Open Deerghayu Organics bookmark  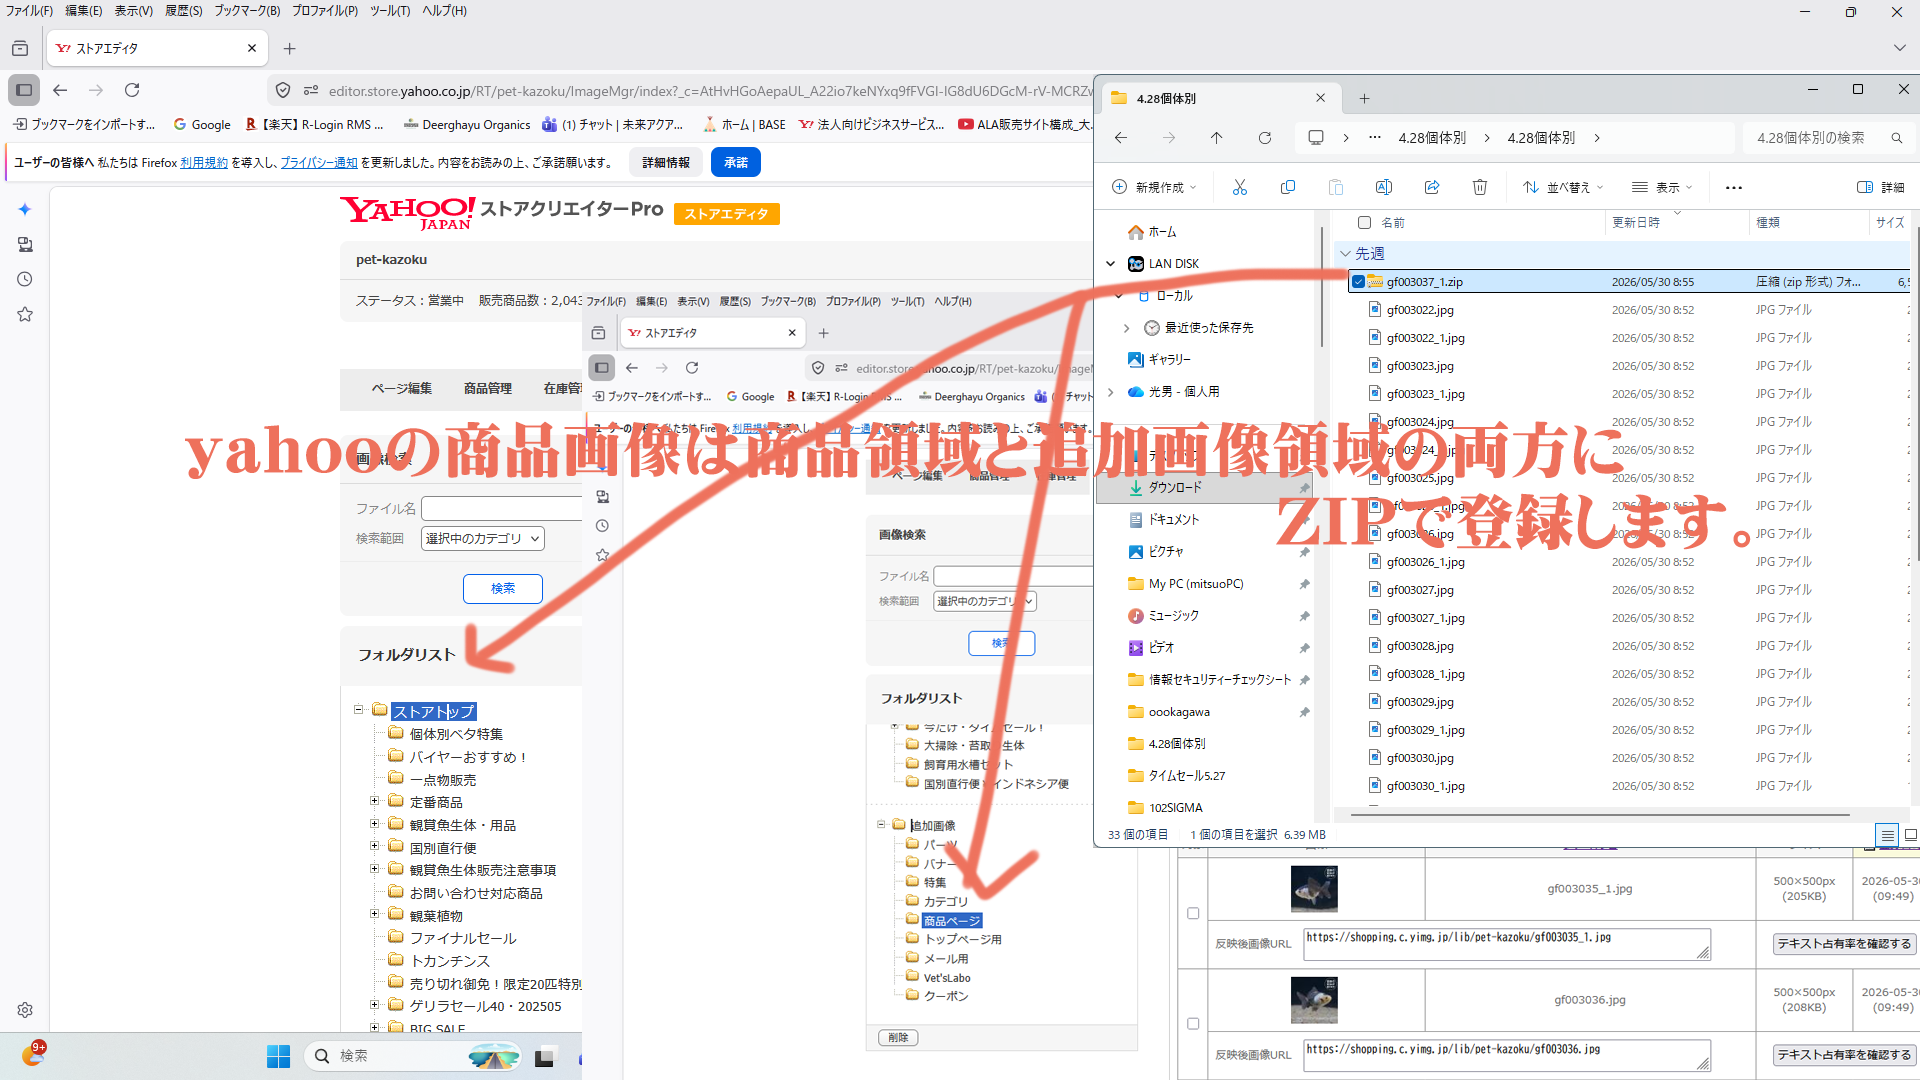click(x=467, y=124)
